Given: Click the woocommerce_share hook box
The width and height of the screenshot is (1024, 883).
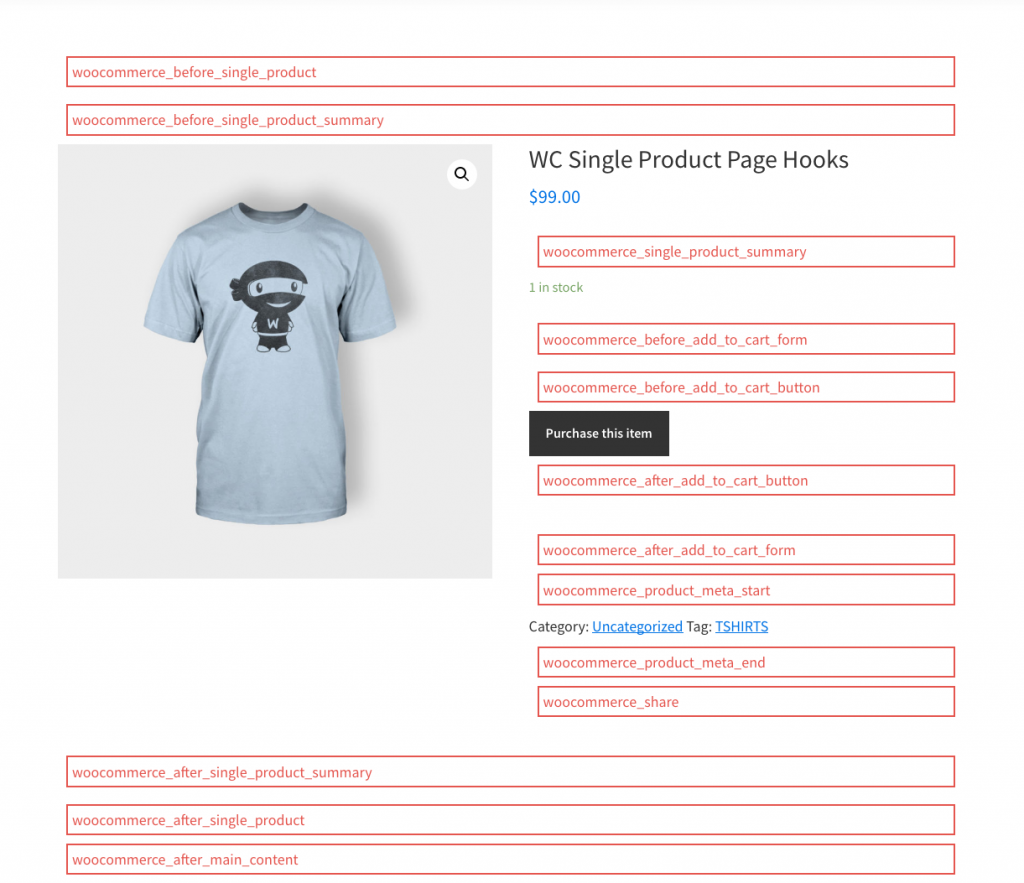Looking at the screenshot, I should click(746, 701).
